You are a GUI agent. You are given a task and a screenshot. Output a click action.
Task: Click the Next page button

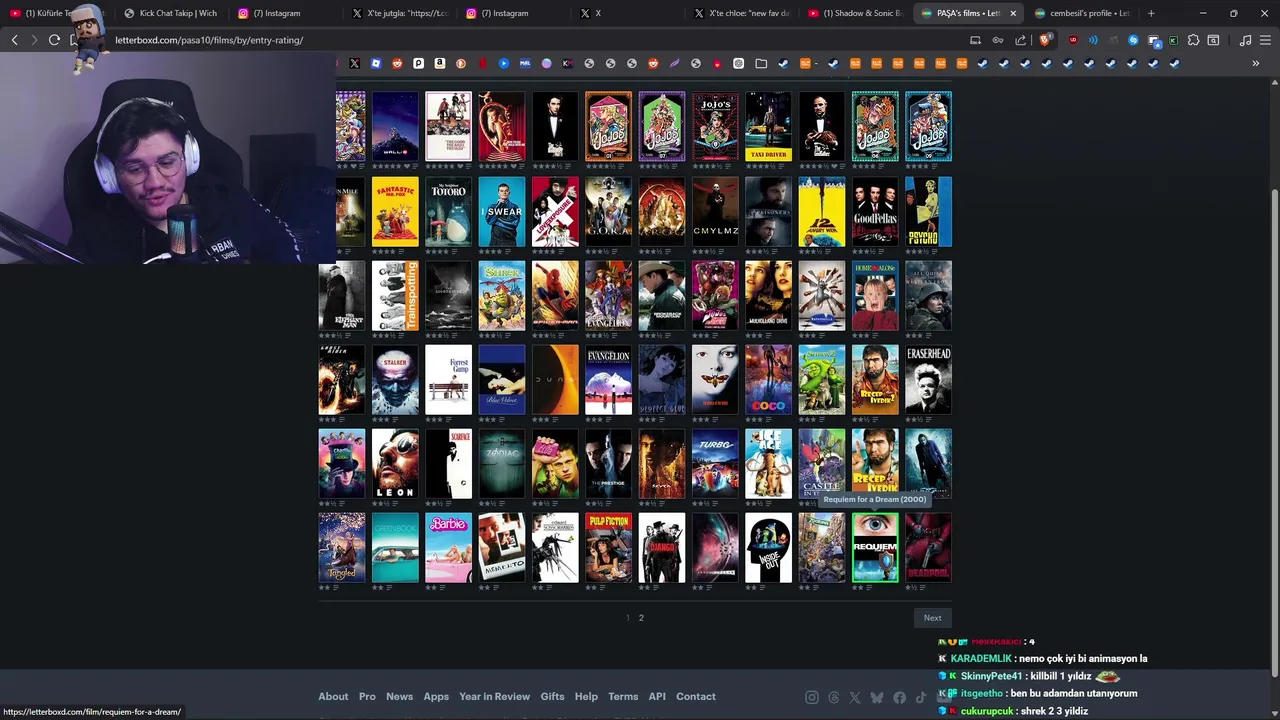932,618
